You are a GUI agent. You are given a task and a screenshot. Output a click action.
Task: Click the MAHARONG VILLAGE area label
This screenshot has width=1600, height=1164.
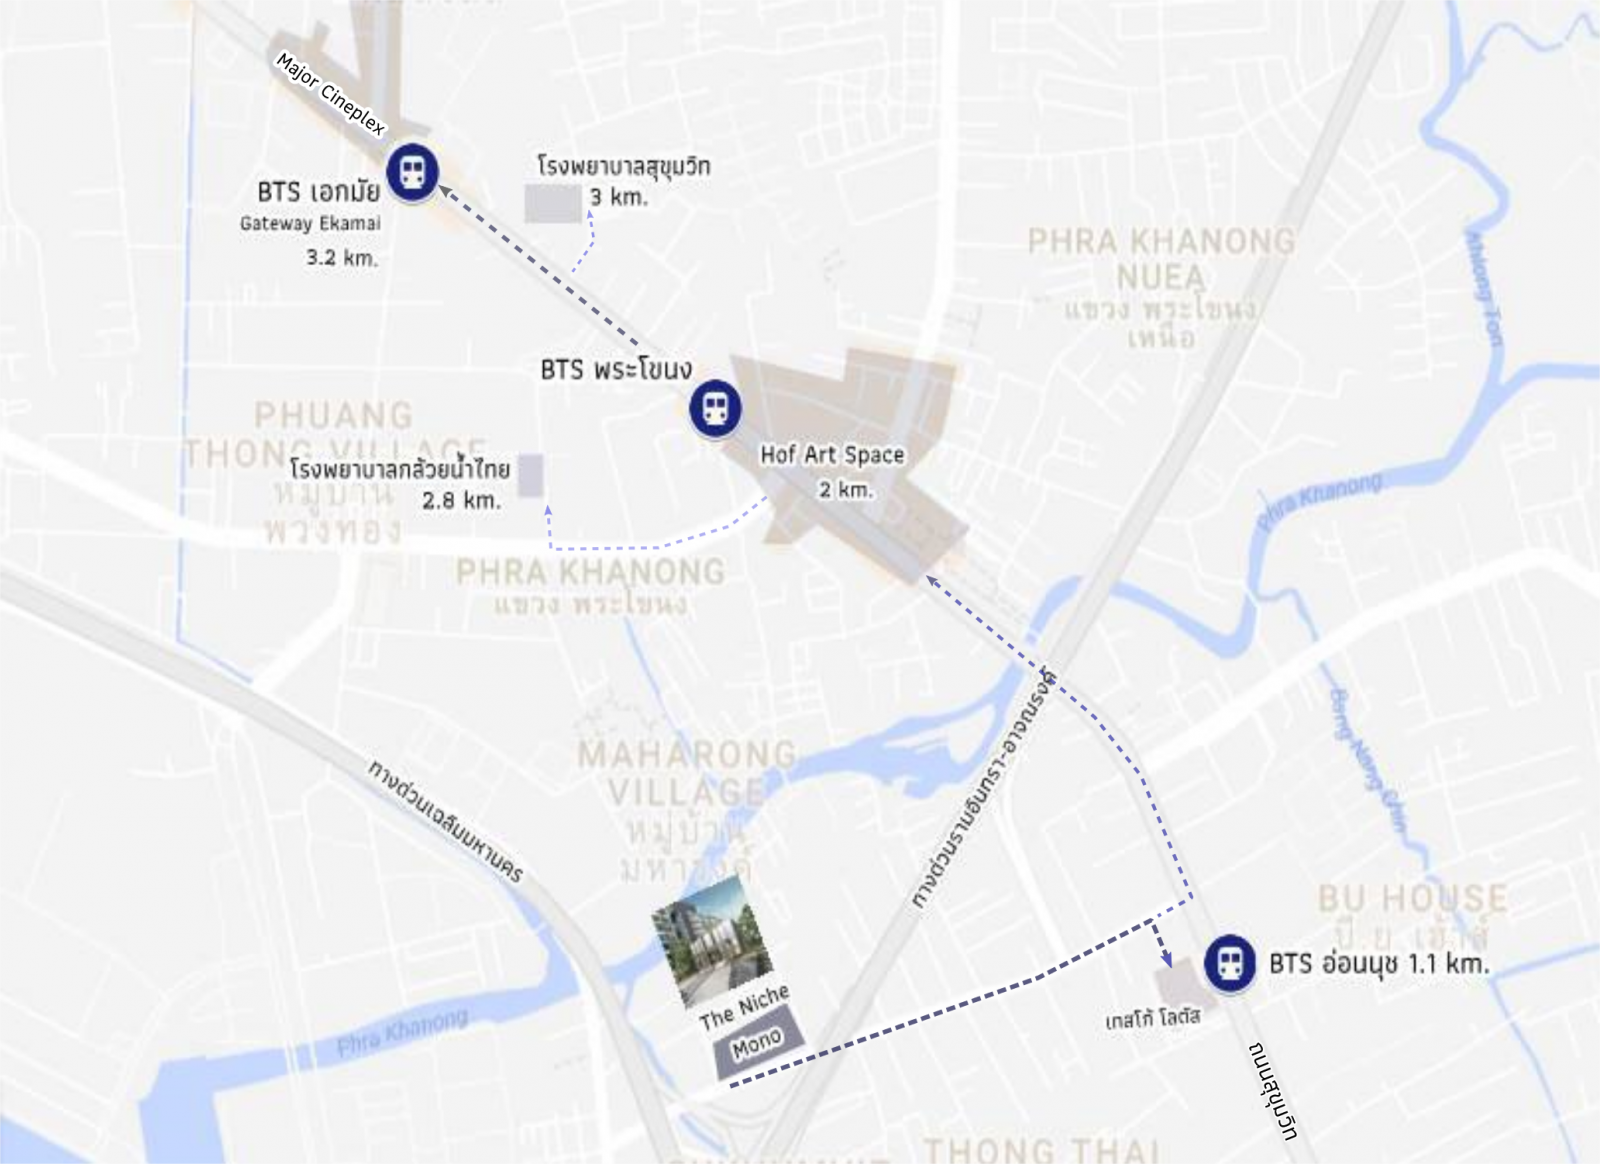point(687,773)
